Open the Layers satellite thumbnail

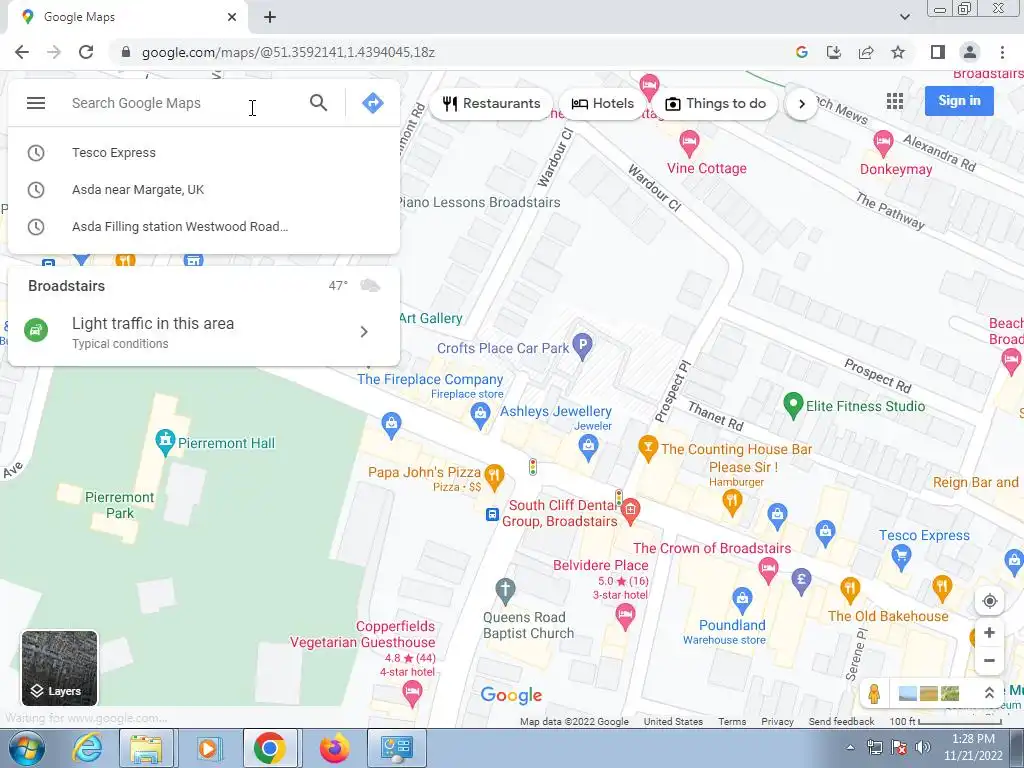coord(59,668)
